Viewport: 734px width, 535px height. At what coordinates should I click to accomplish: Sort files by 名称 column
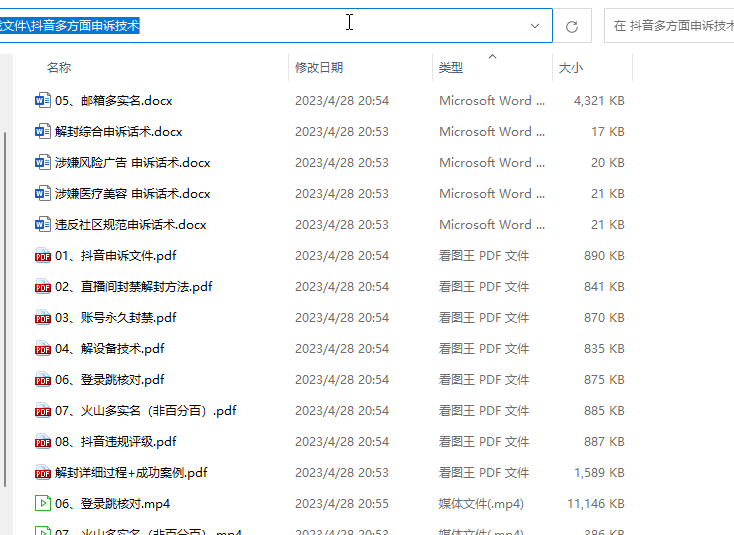59,68
